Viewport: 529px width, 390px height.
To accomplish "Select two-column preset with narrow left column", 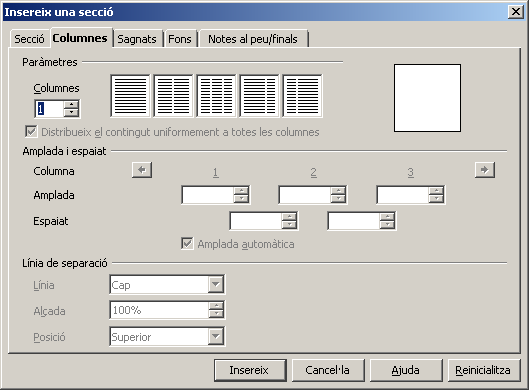I will (302, 96).
